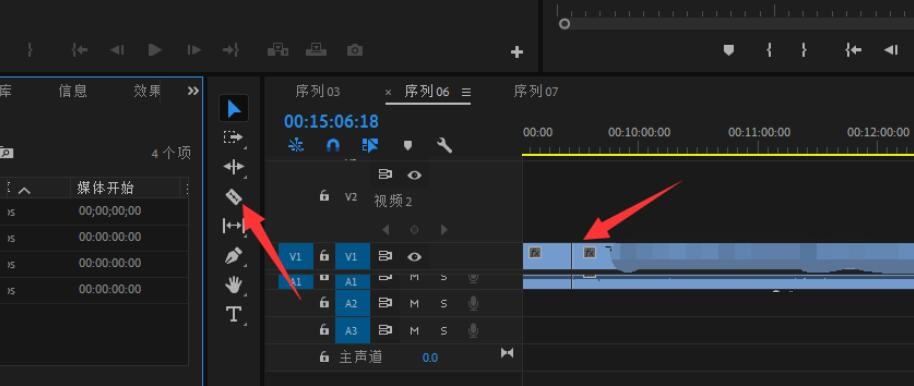Screen dimensions: 914x386
Task: Go to In point in program monitor
Action: pyautogui.click(x=853, y=50)
